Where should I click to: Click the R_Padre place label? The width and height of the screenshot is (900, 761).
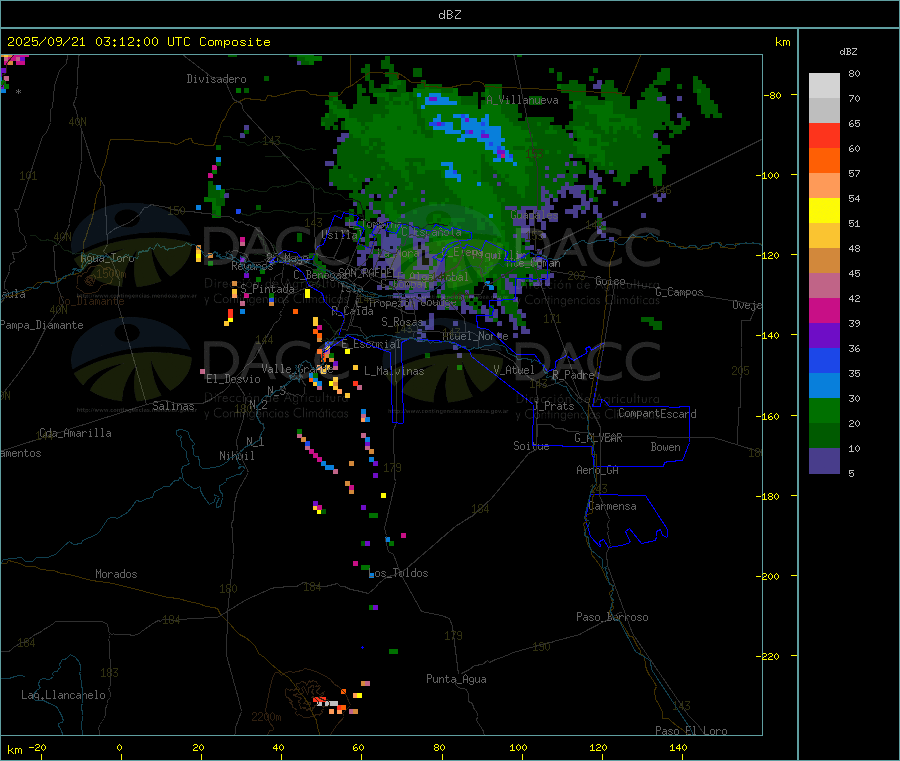pyautogui.click(x=573, y=375)
